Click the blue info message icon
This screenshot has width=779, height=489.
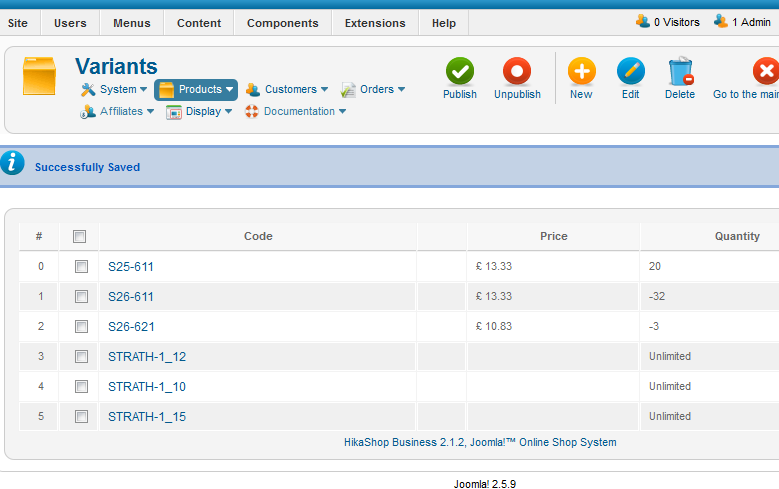click(x=12, y=163)
